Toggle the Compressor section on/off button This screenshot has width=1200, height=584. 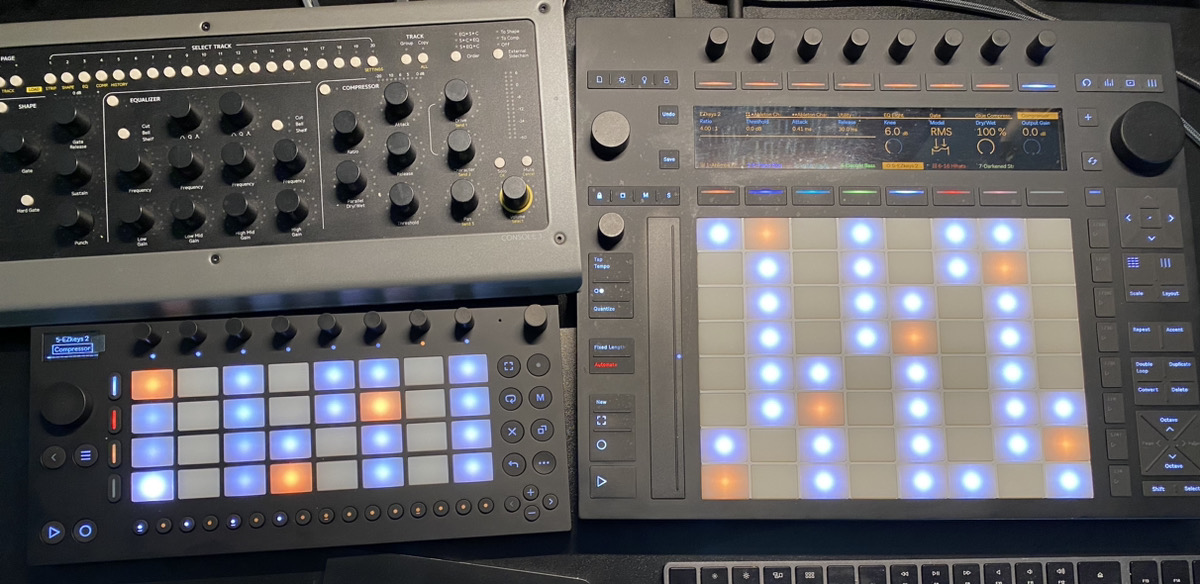(325, 89)
